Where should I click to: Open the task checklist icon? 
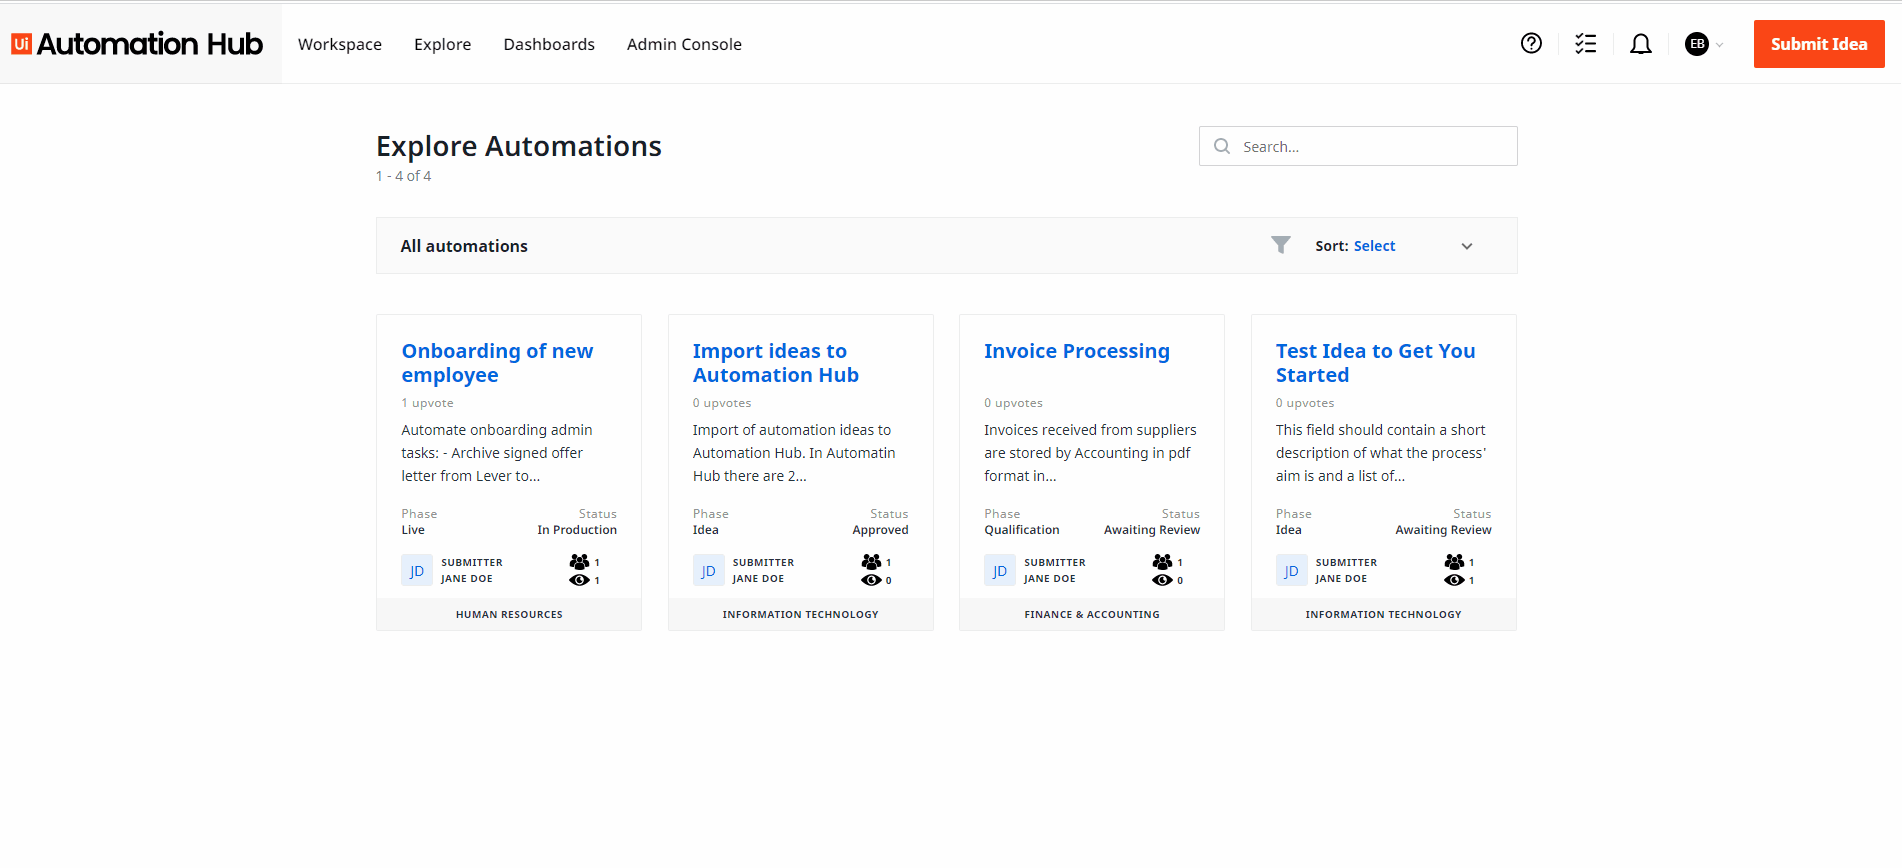click(x=1585, y=43)
